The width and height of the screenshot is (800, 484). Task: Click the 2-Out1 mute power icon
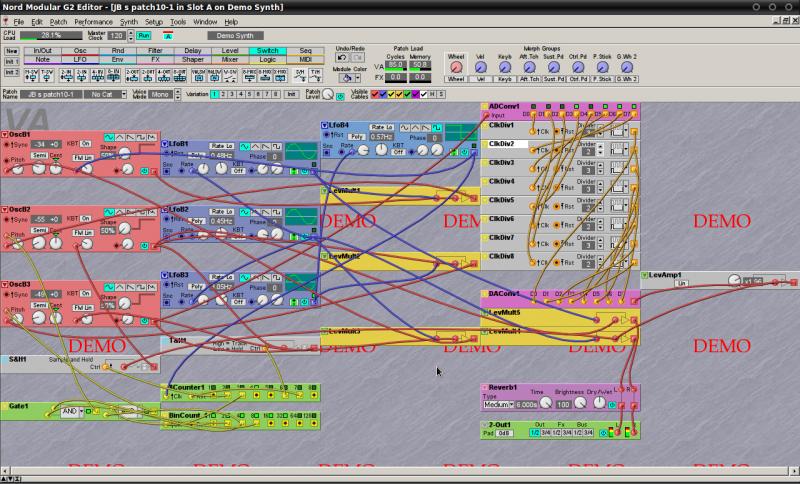coord(603,433)
